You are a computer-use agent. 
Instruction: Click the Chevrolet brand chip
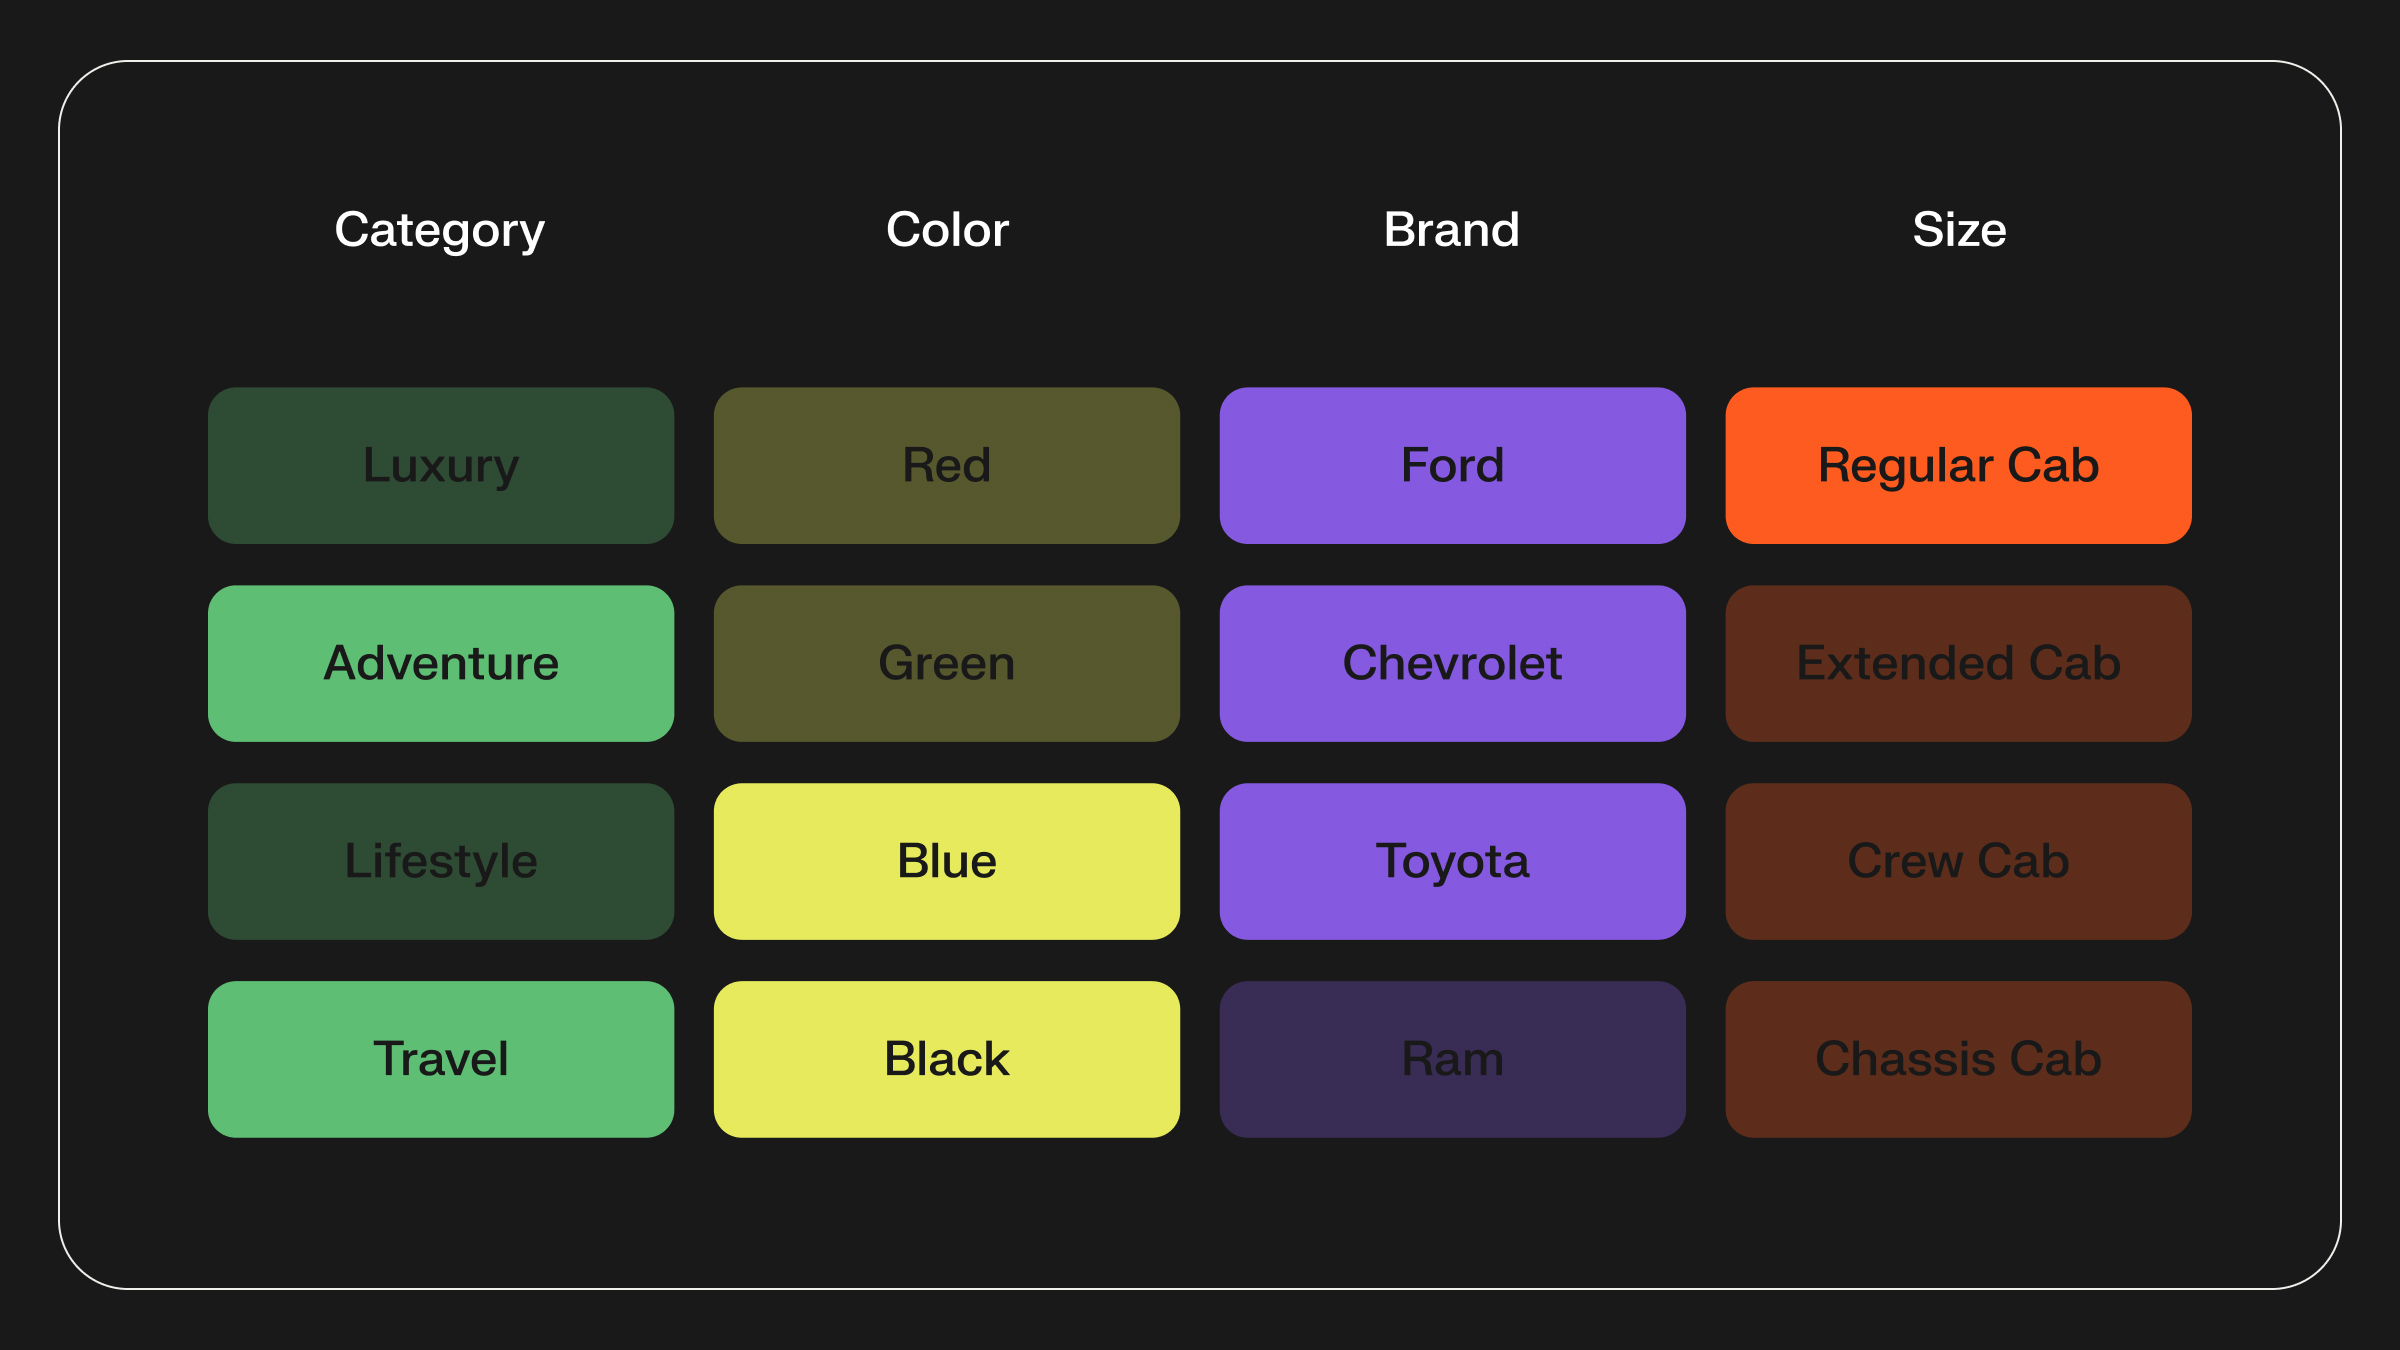click(1453, 664)
